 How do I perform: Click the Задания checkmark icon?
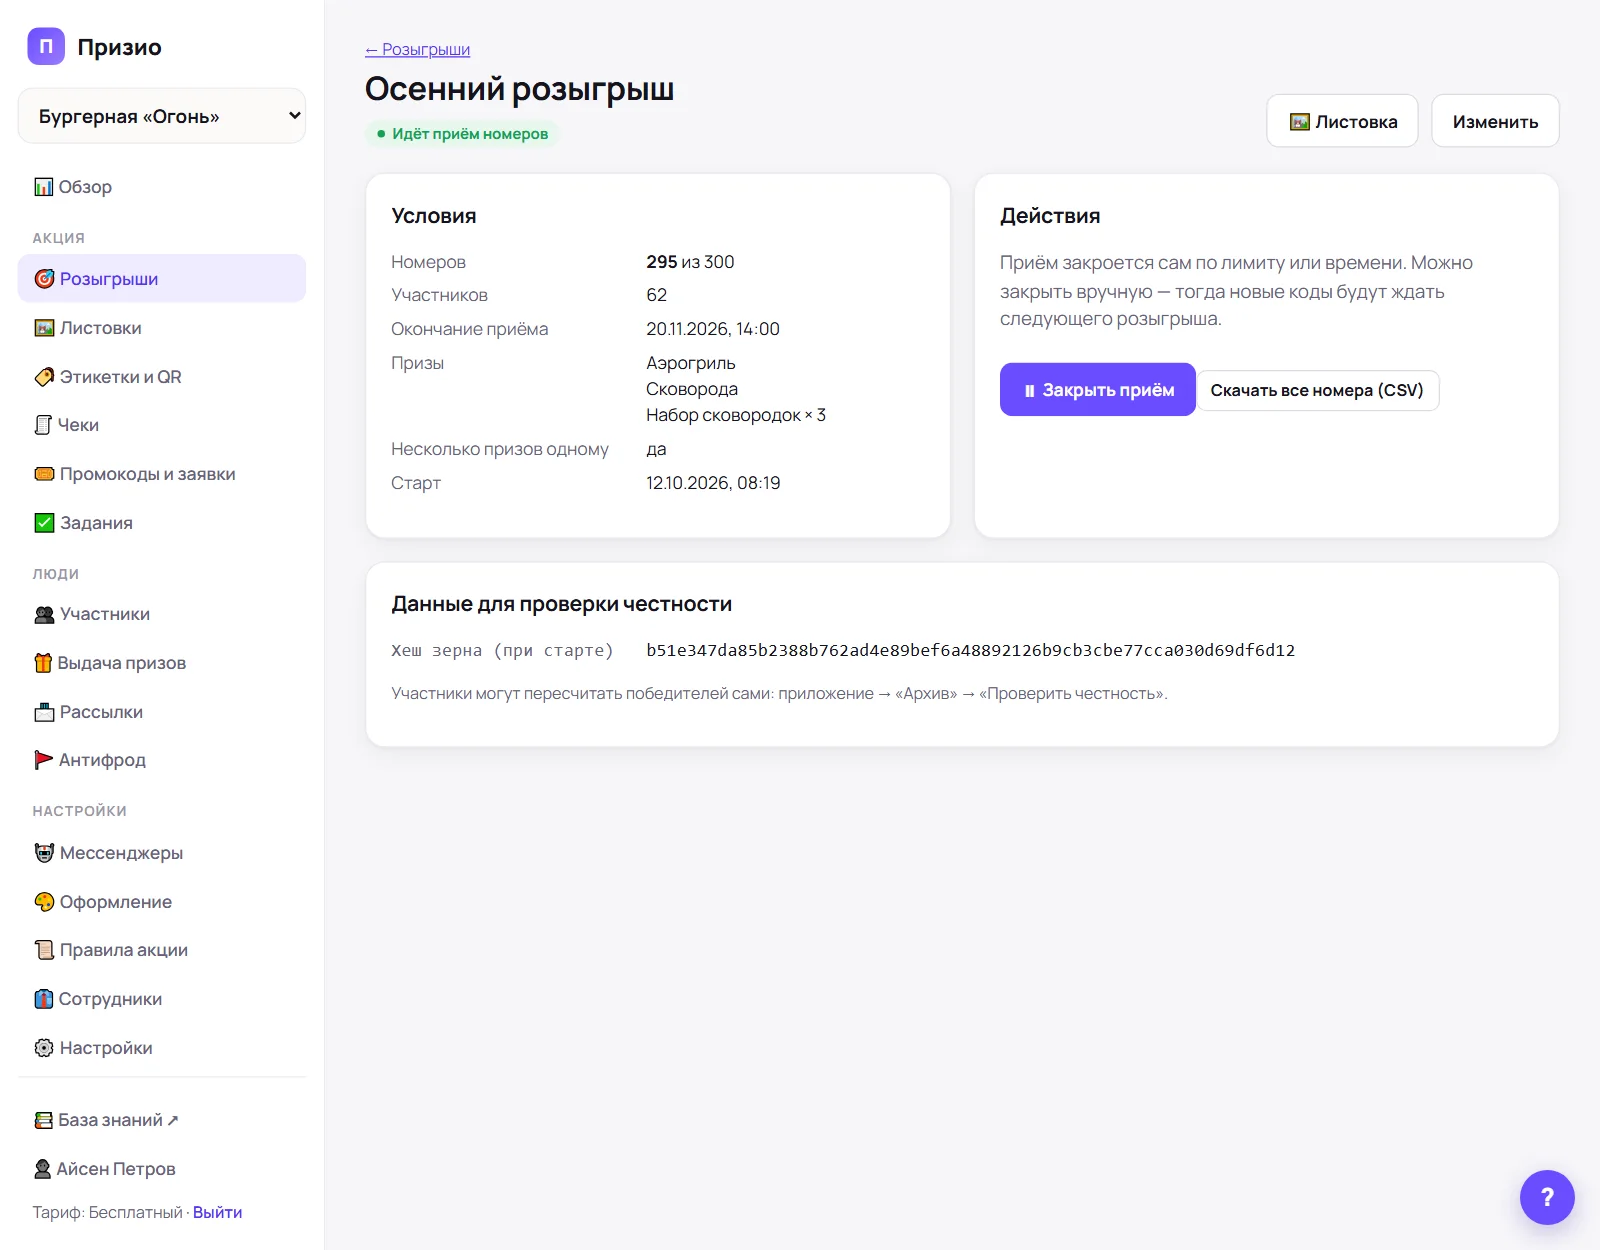44,523
